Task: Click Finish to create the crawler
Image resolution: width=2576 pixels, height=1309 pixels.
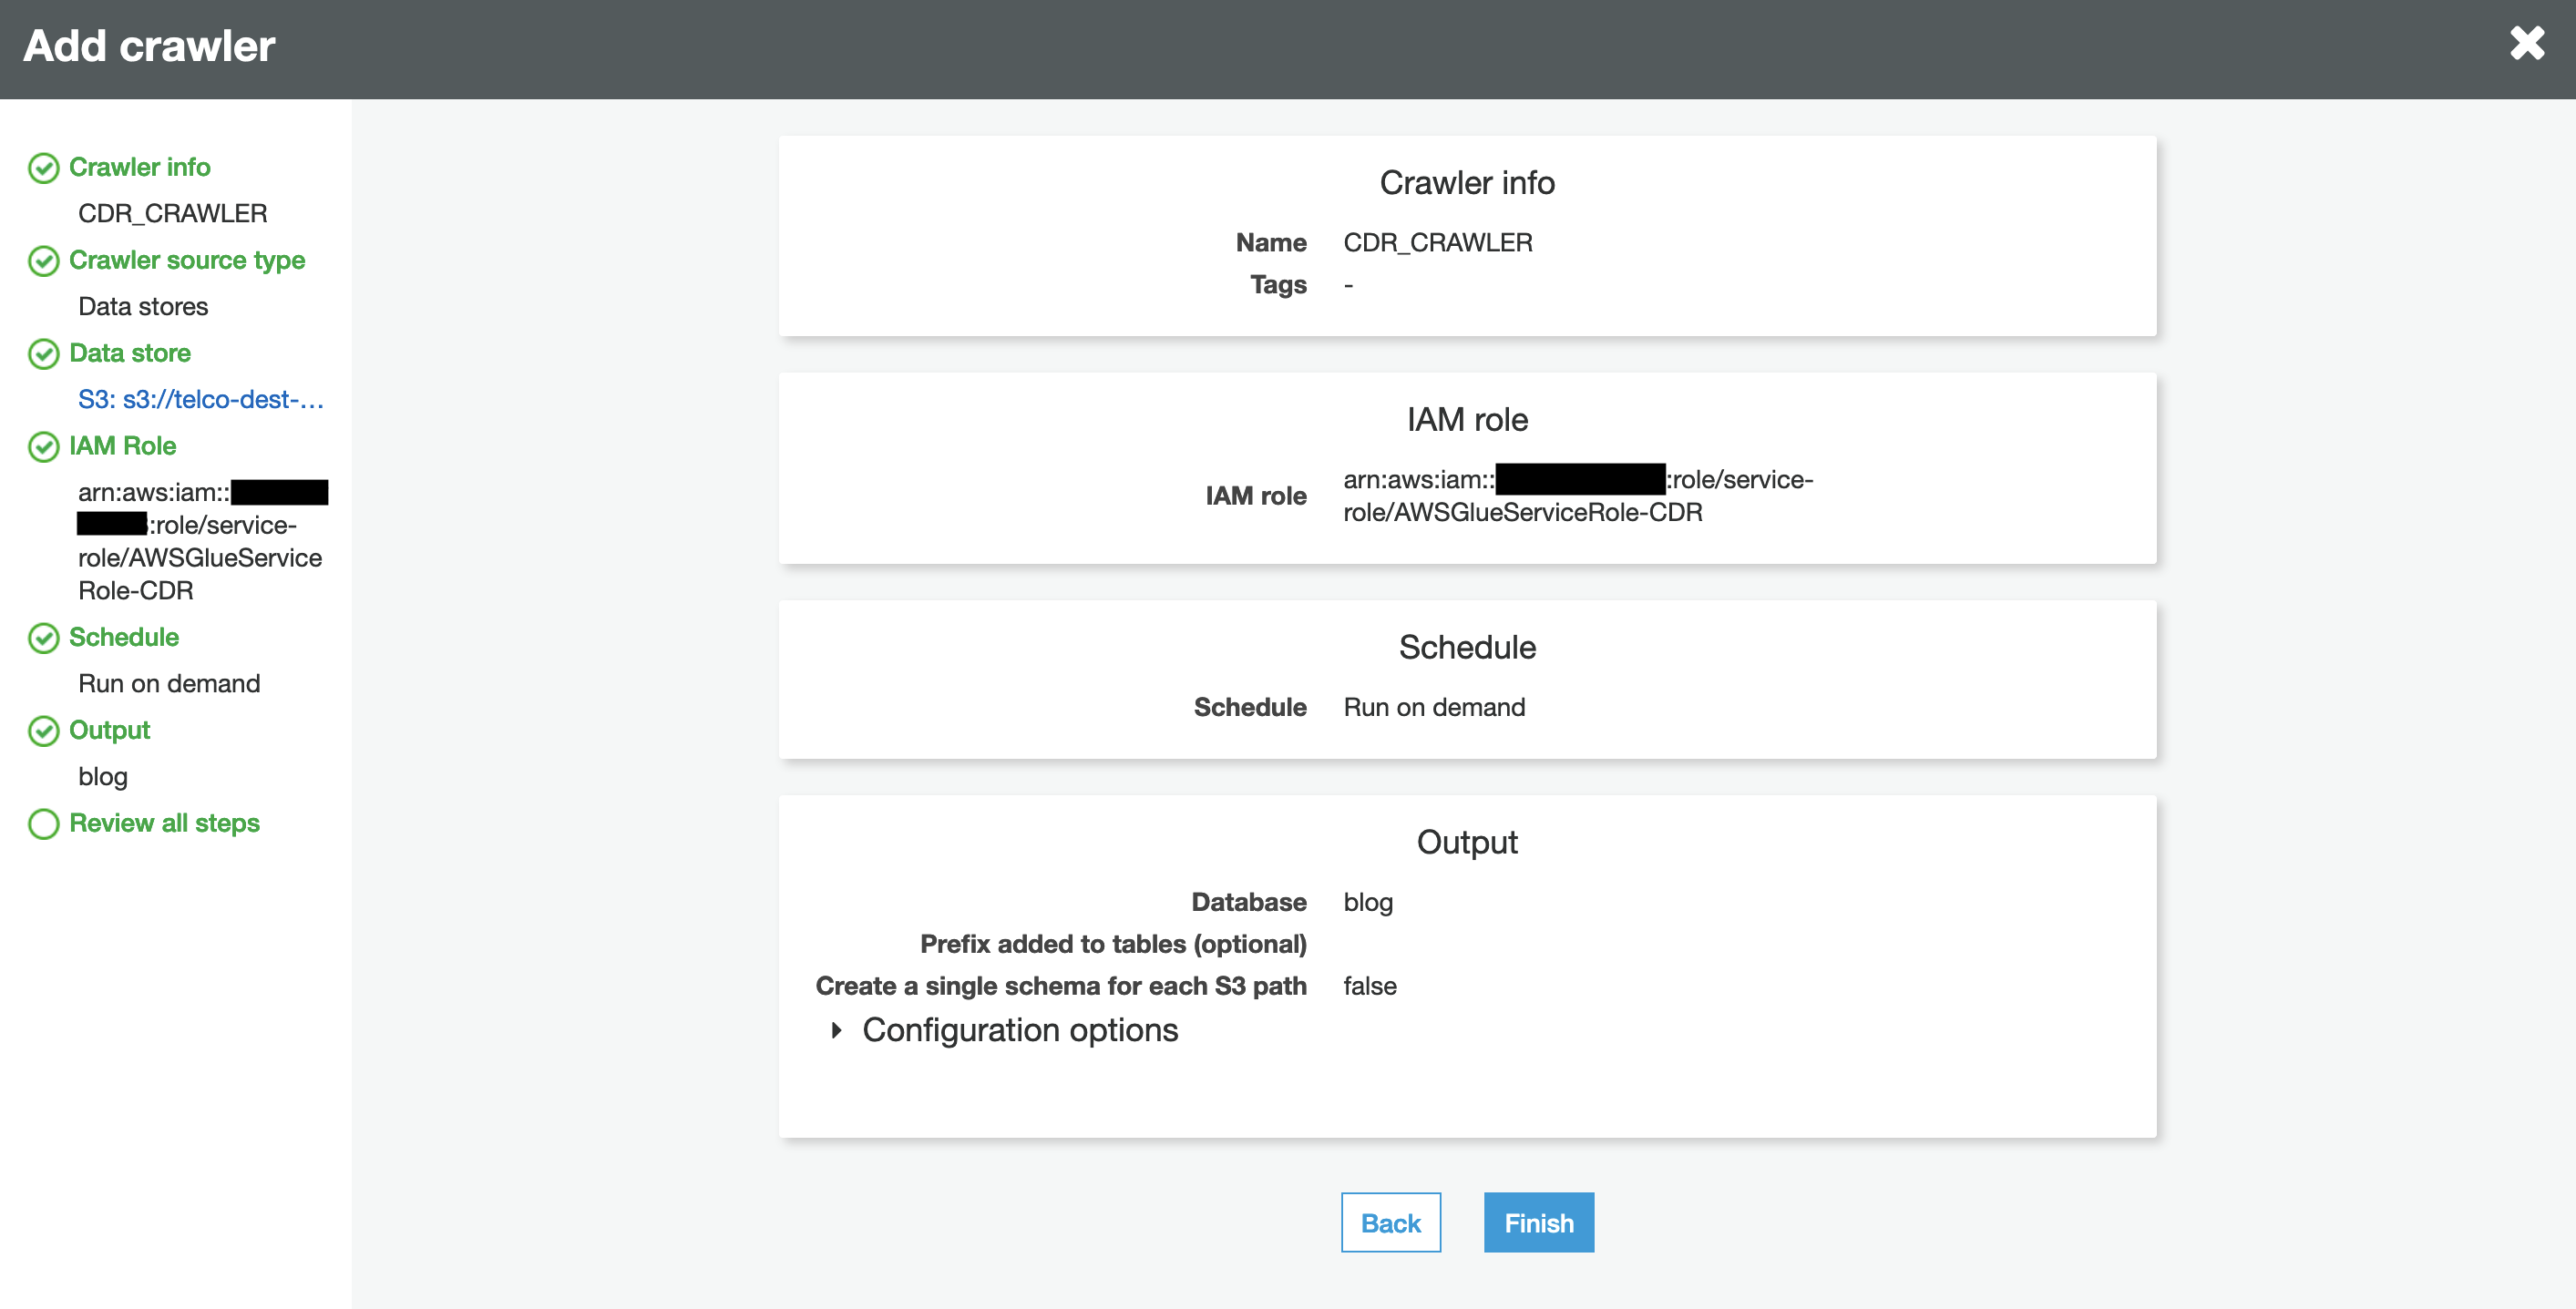Action: point(1539,1222)
